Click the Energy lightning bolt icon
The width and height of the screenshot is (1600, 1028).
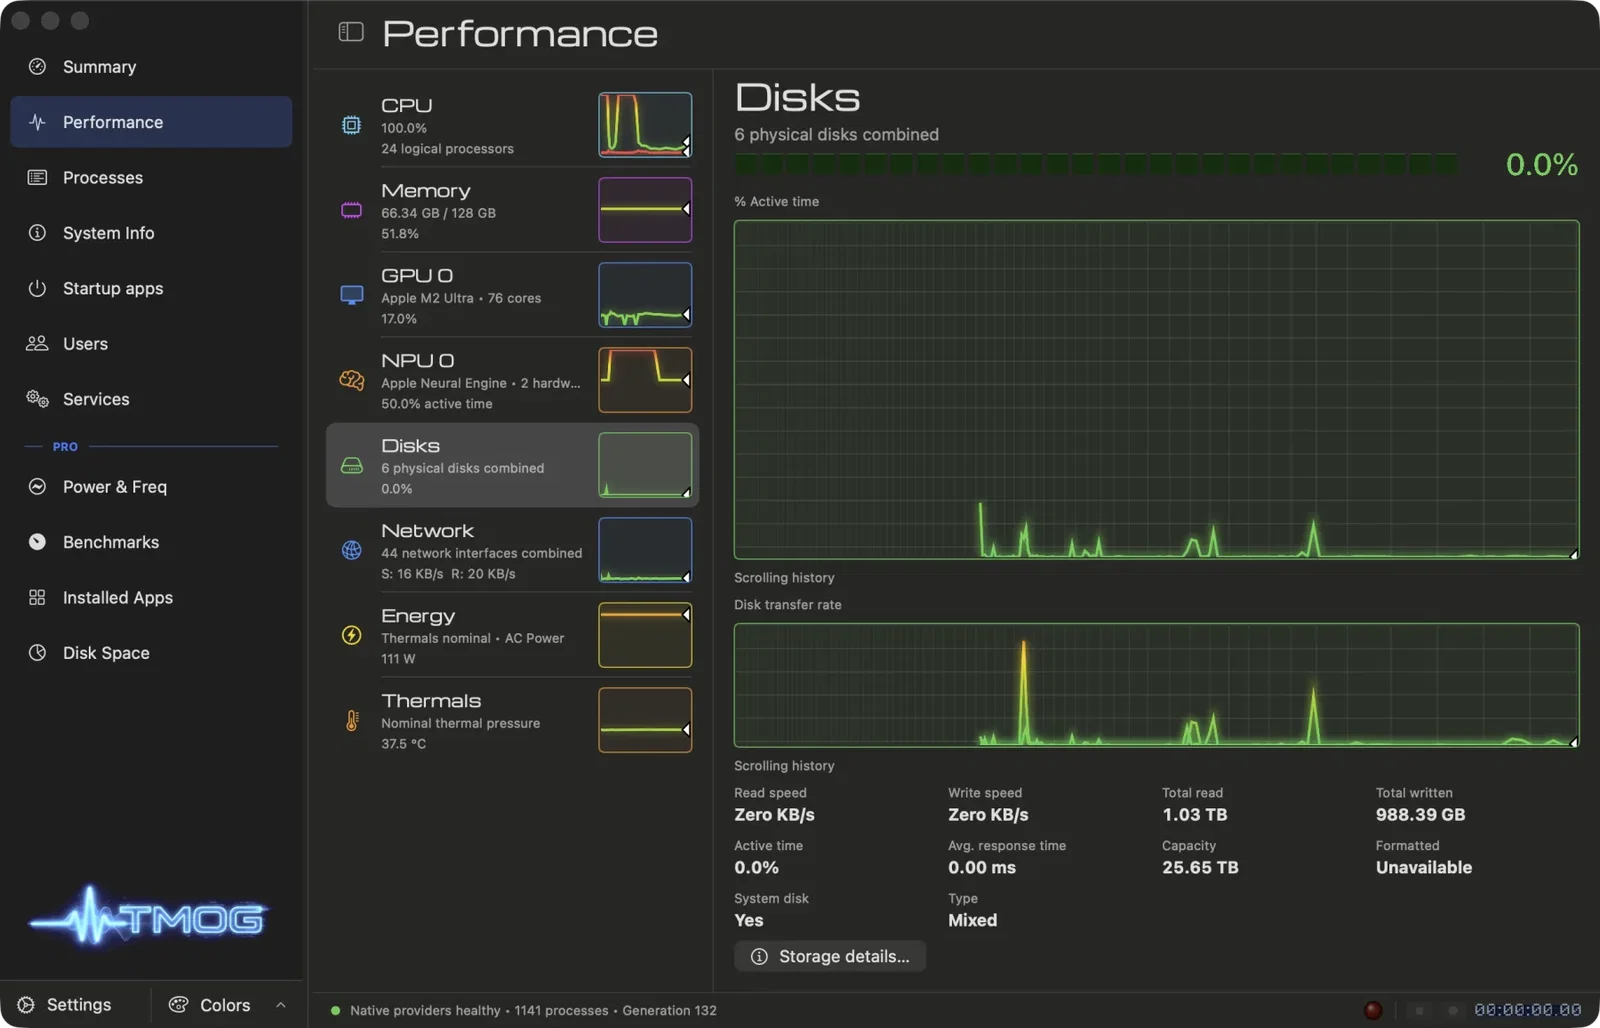point(352,635)
